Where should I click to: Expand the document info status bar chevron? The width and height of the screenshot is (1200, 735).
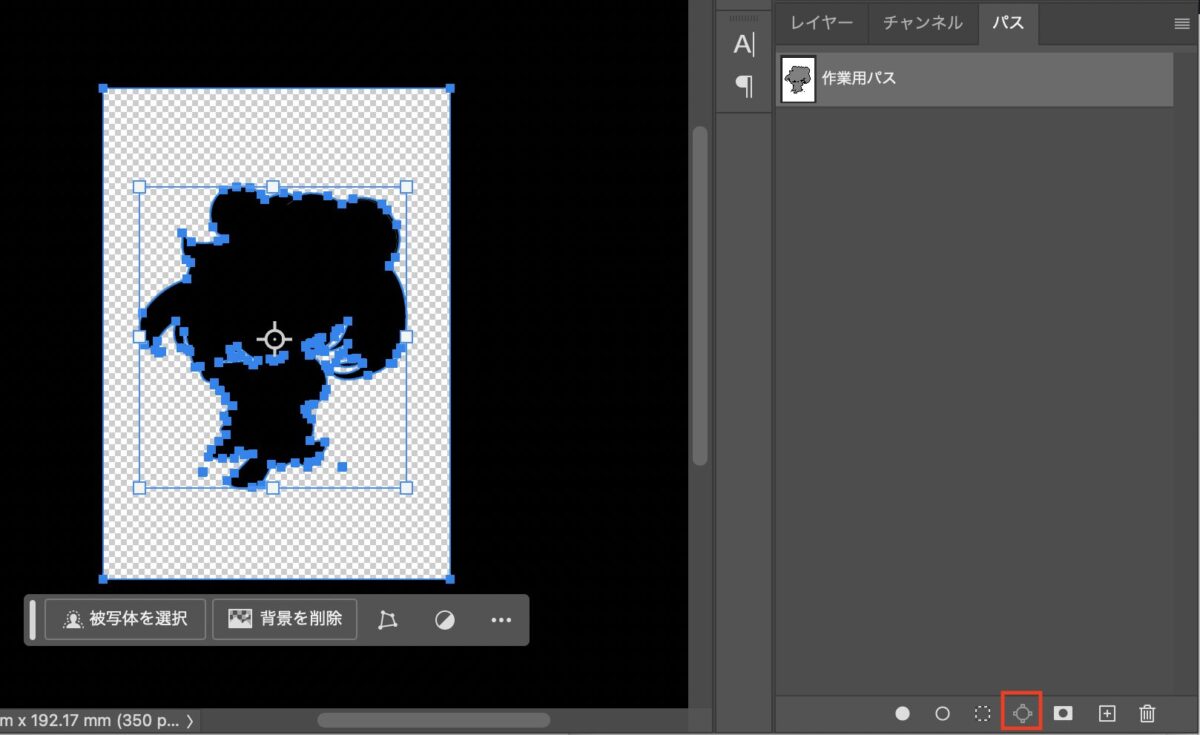click(x=190, y=720)
